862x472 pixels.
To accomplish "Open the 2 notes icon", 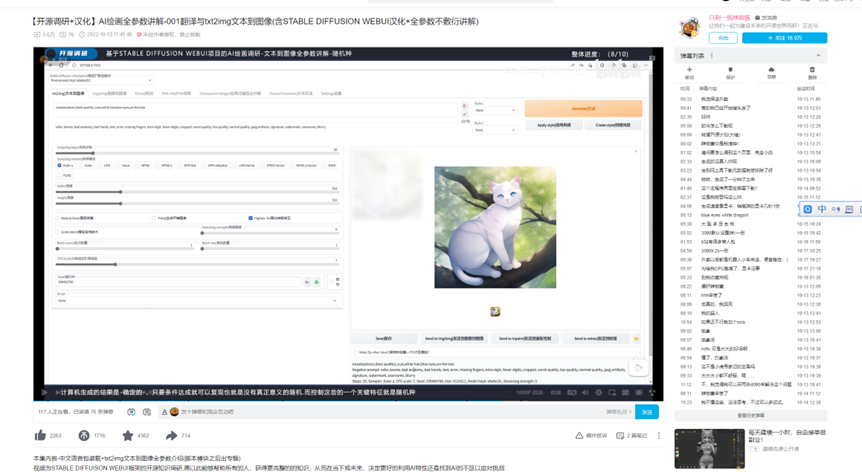I will (x=620, y=436).
